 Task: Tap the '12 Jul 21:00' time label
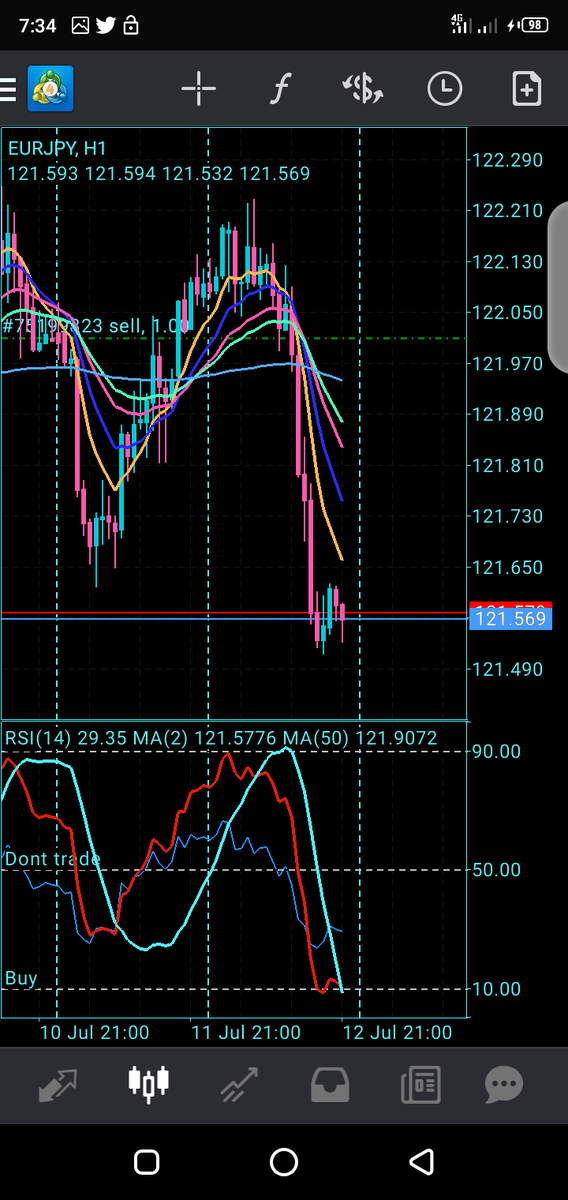tap(397, 1032)
